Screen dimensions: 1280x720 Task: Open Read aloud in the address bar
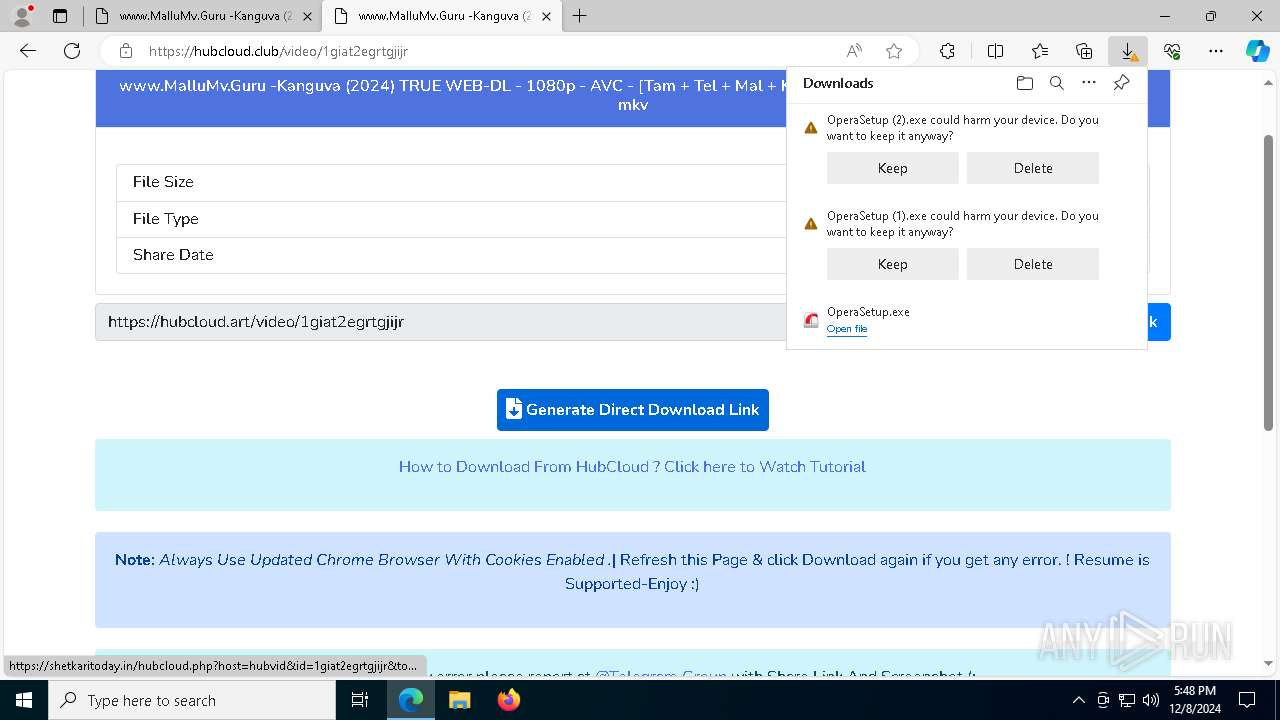(x=854, y=51)
